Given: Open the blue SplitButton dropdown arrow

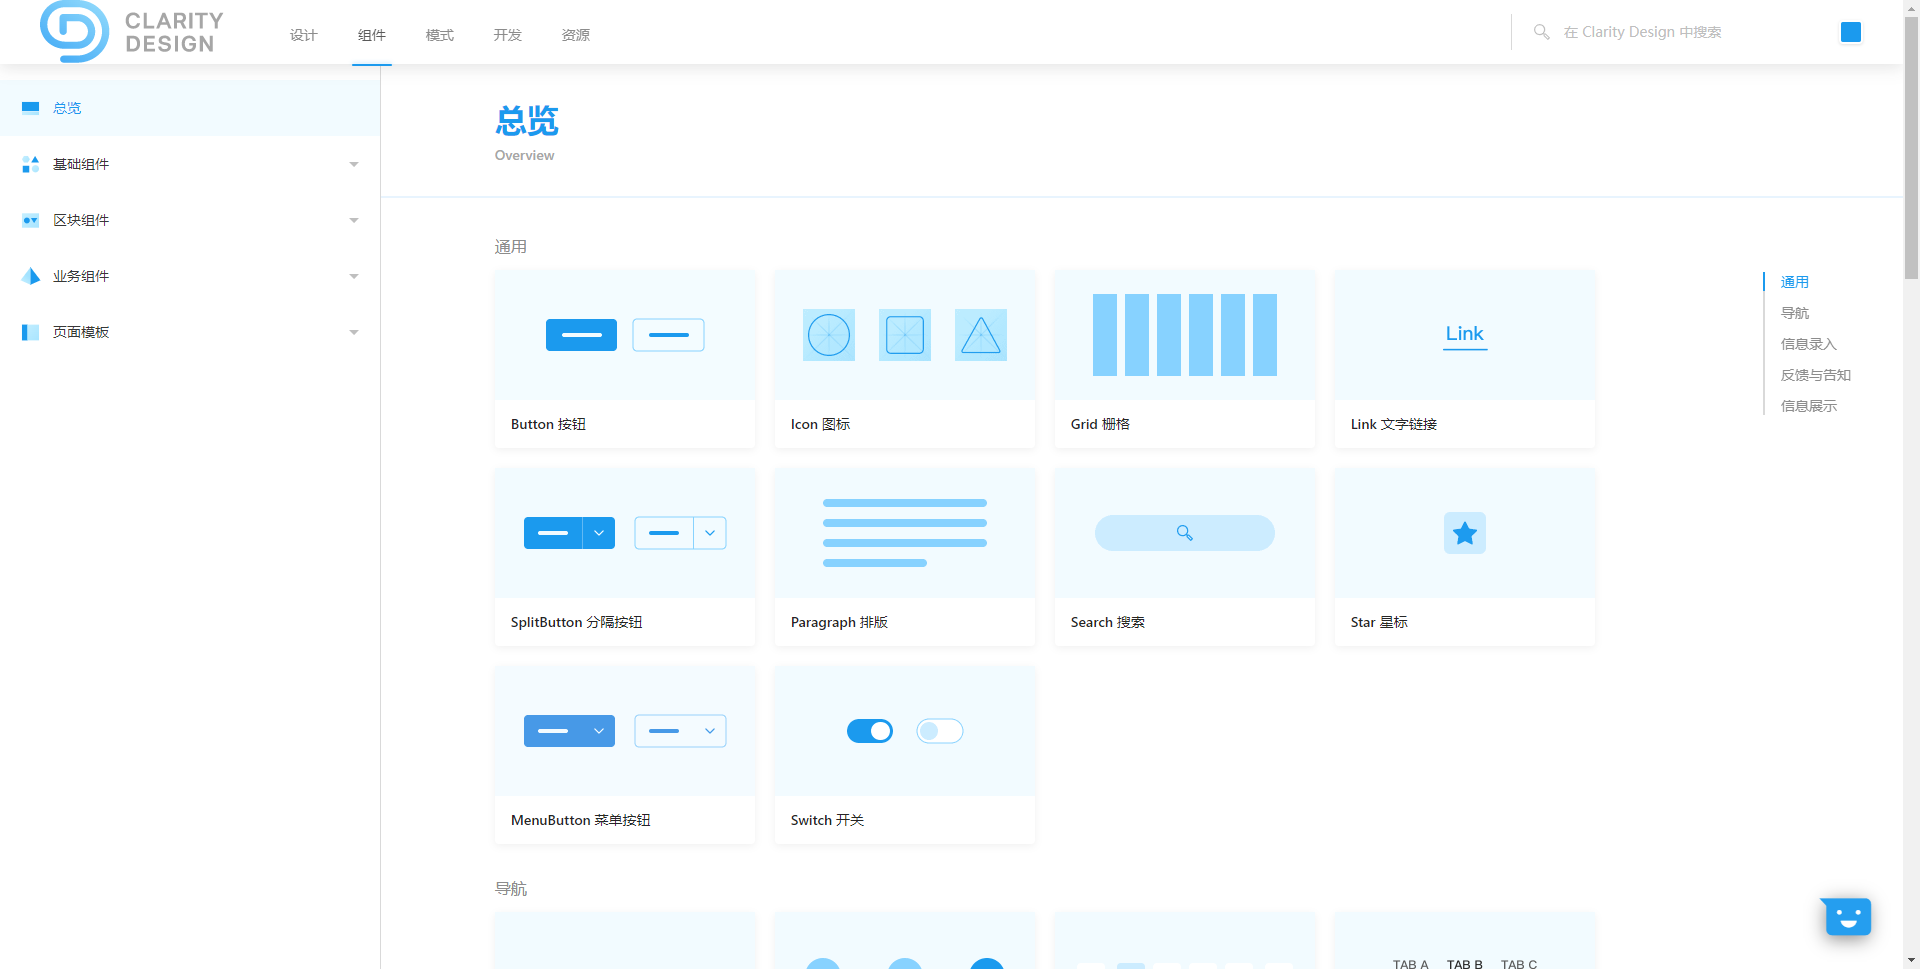Looking at the screenshot, I should point(599,533).
